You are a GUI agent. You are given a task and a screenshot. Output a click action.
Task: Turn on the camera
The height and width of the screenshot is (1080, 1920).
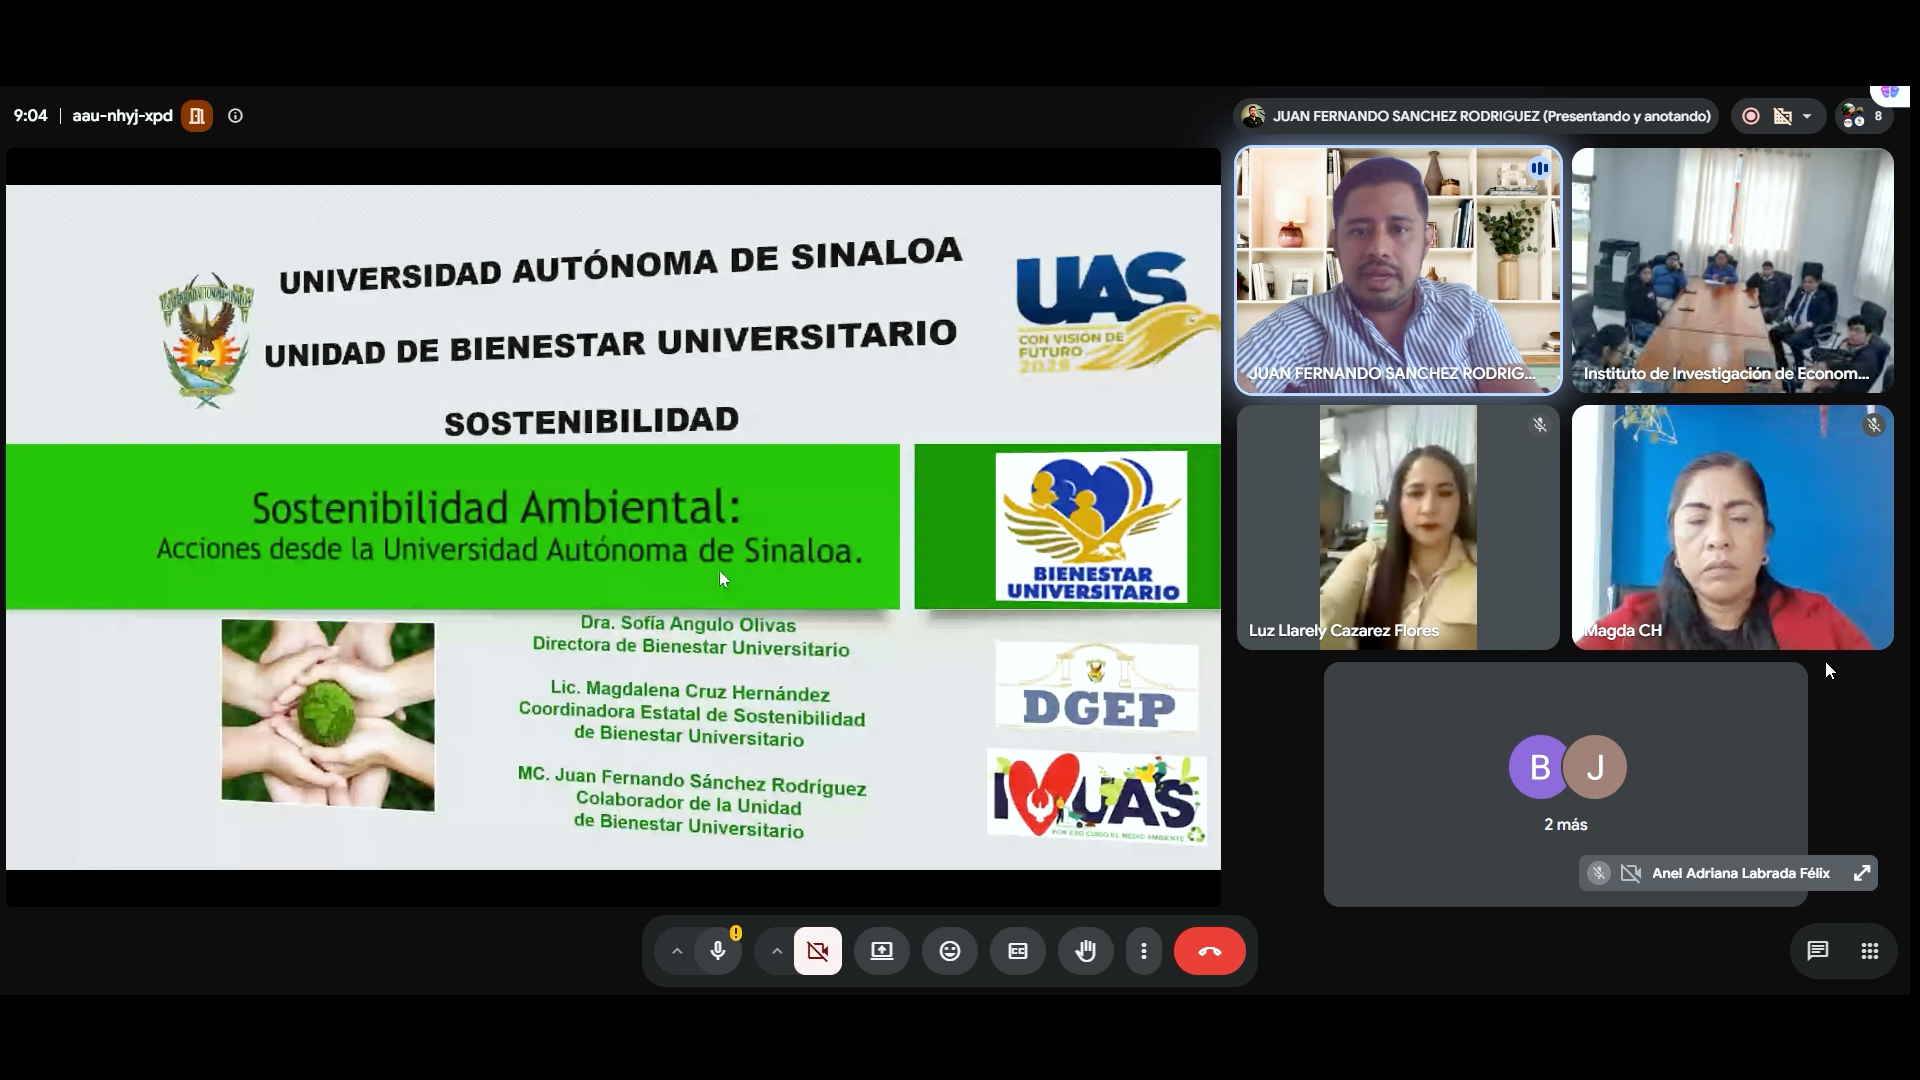818,951
